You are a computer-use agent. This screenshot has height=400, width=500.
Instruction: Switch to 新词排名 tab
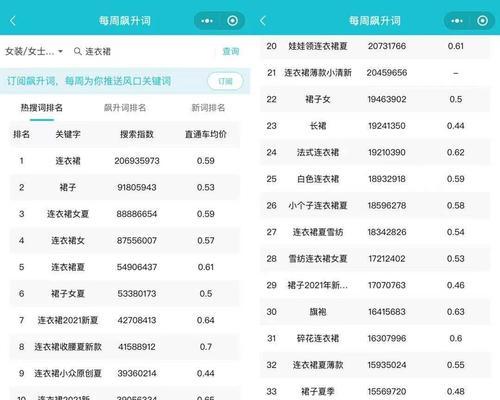[x=208, y=108]
